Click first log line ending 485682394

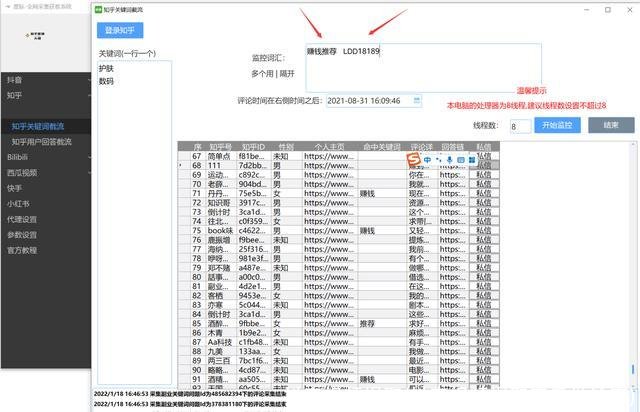(x=190, y=394)
